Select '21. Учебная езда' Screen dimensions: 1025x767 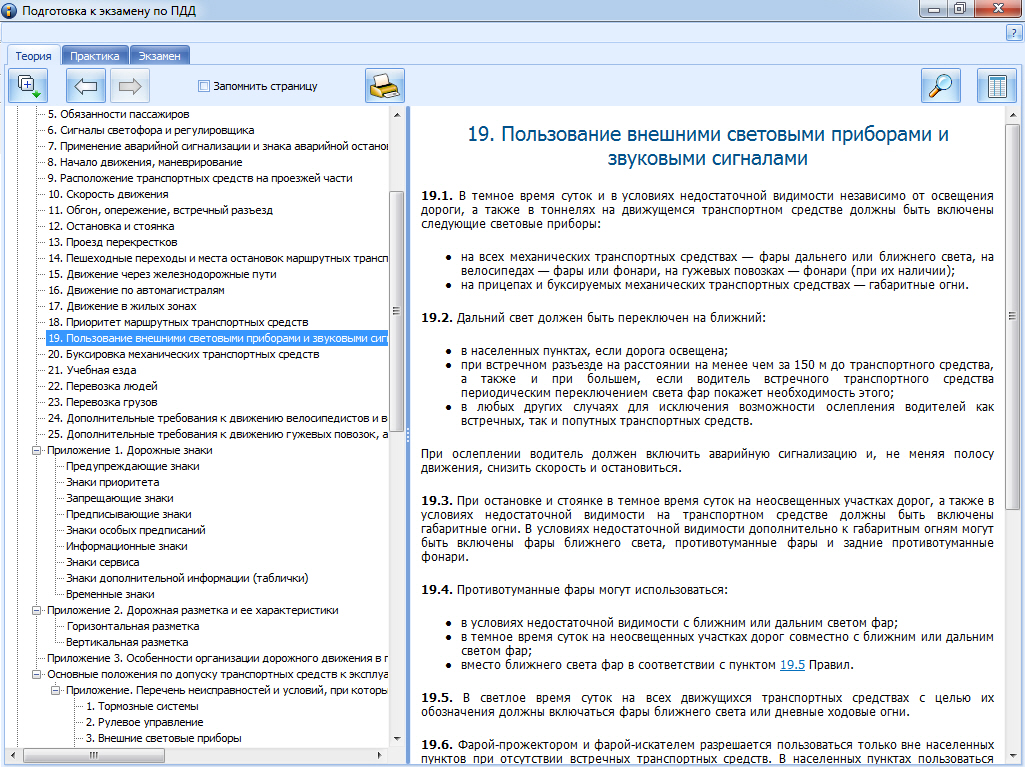[x=92, y=370]
